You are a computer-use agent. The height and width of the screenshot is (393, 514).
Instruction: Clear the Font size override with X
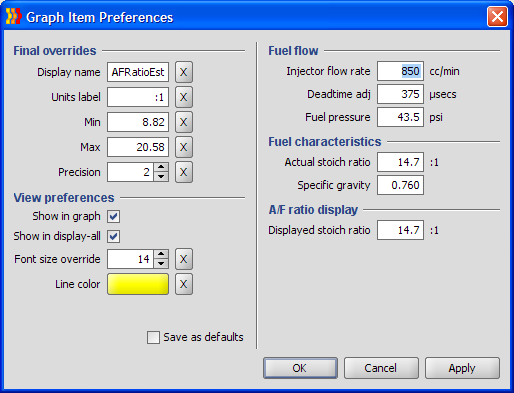(184, 259)
